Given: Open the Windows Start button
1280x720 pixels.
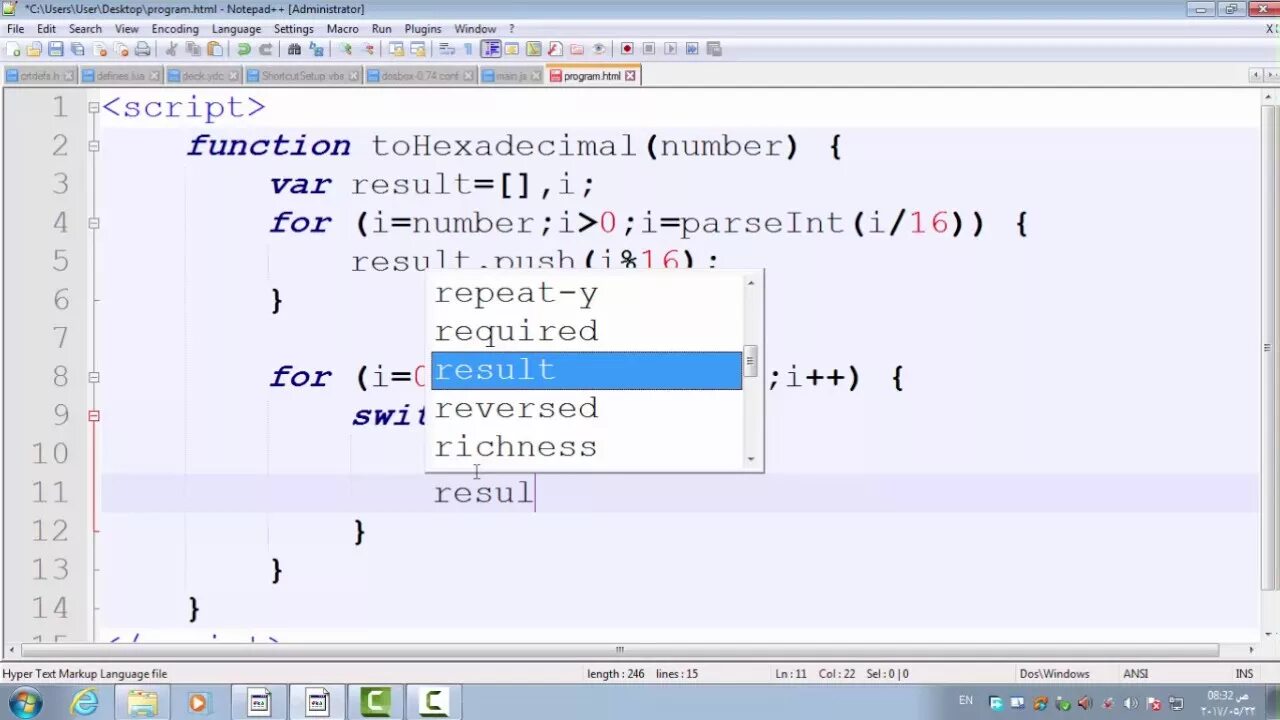Looking at the screenshot, I should click(x=26, y=702).
